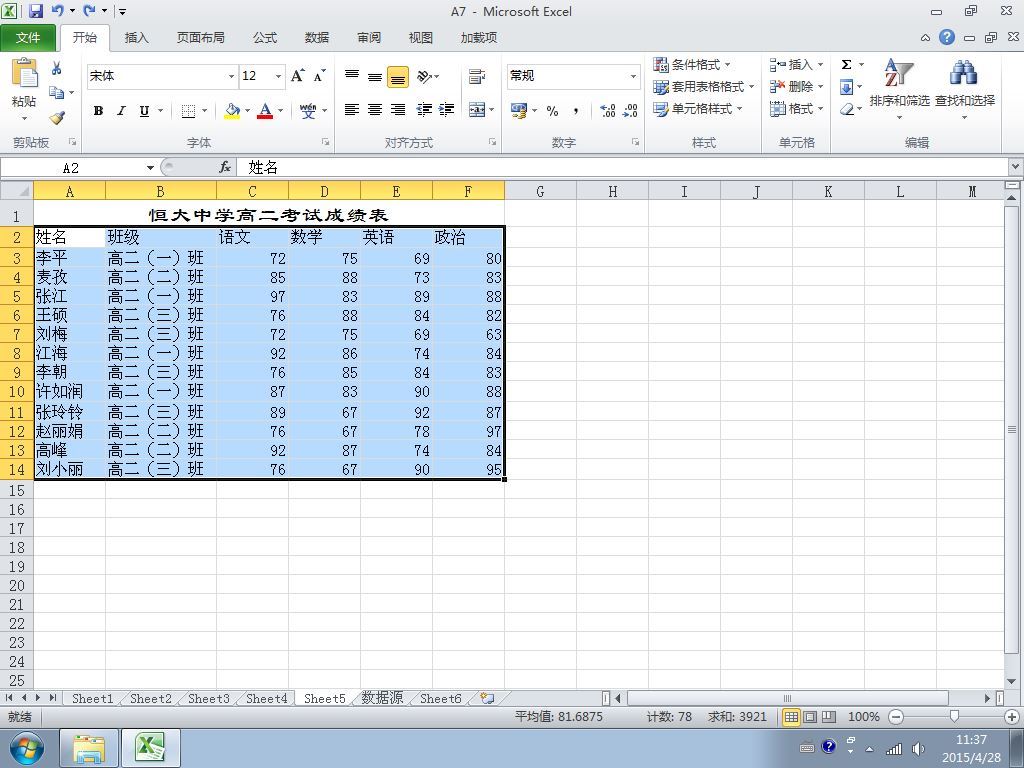
Task: Open 套用表格格式 table format dropdown
Action: coord(704,86)
